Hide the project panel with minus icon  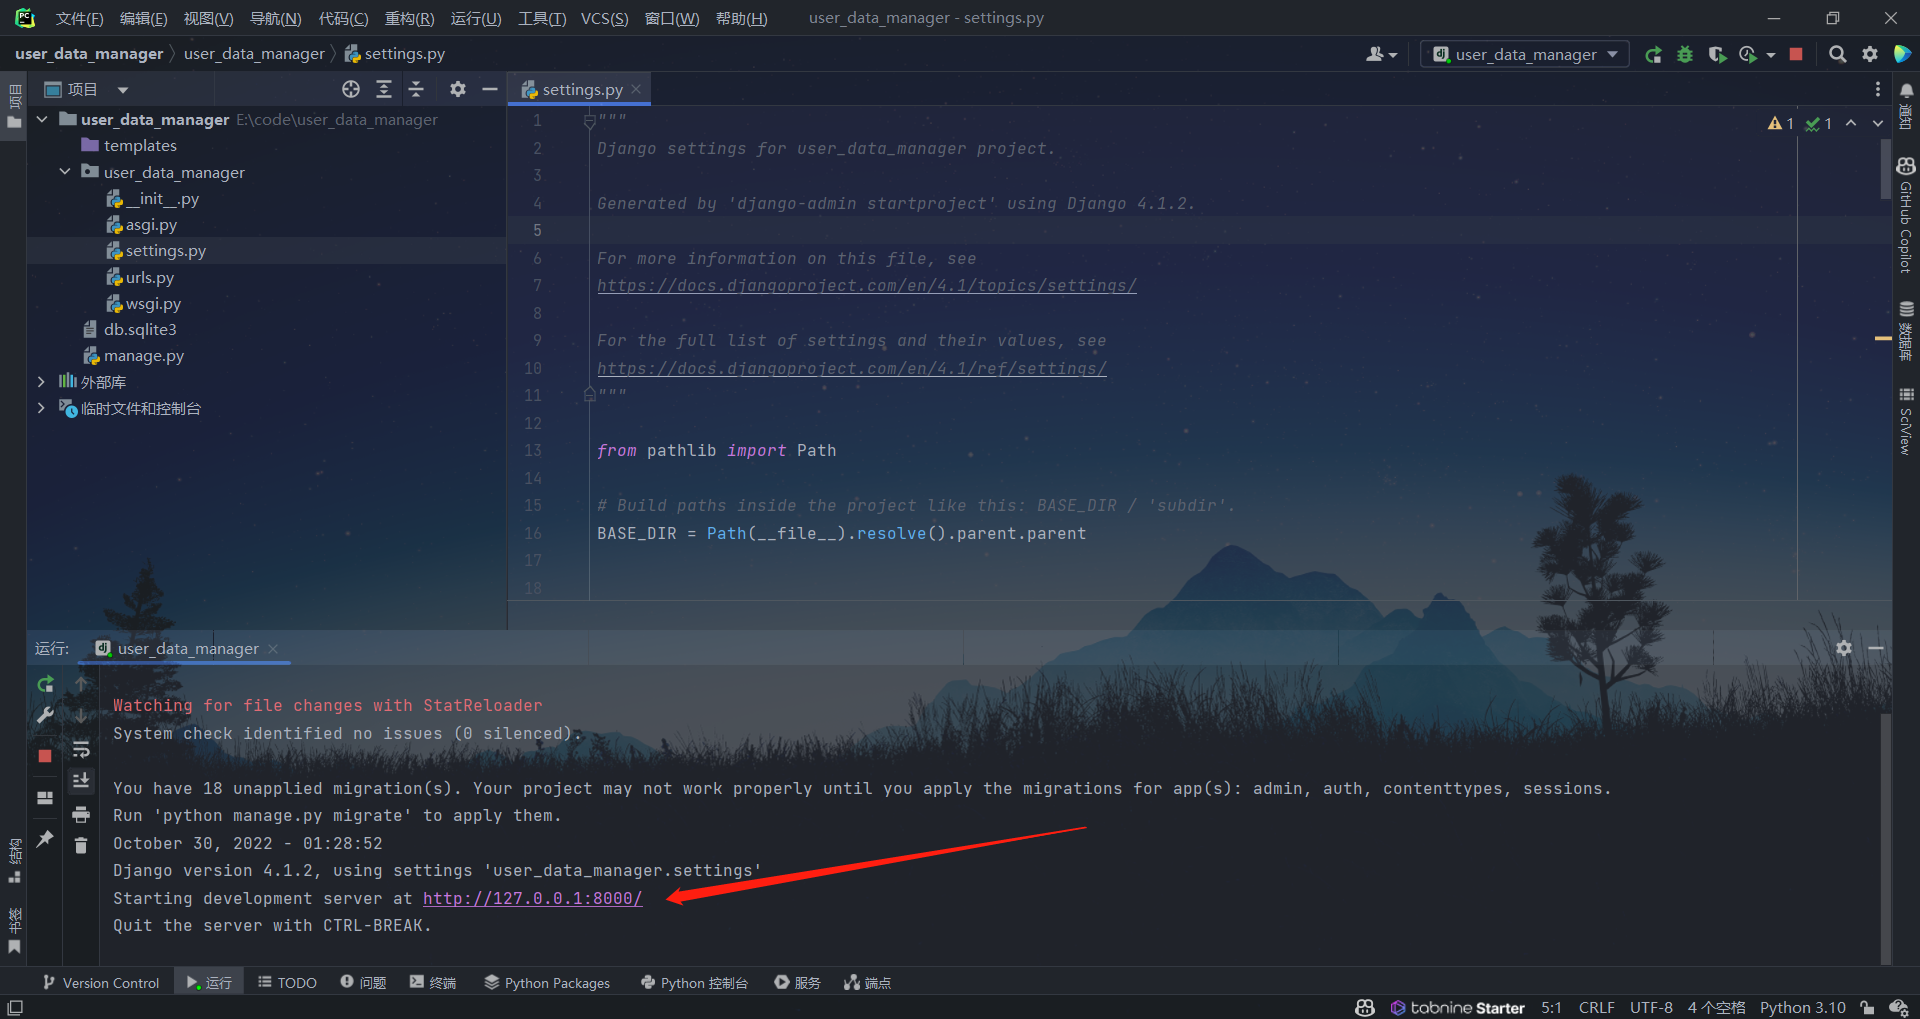click(x=490, y=89)
